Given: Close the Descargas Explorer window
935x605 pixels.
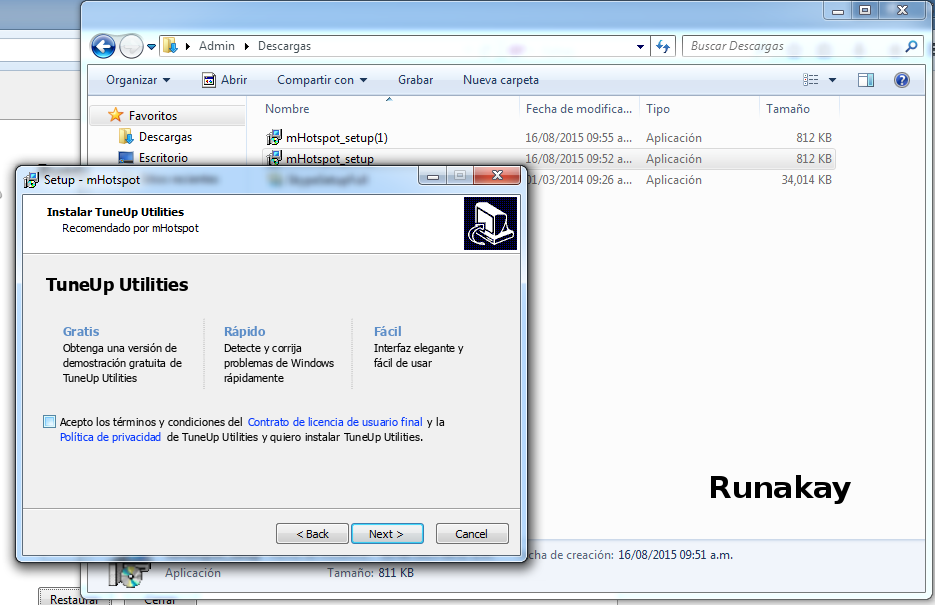Looking at the screenshot, I should pos(902,10).
